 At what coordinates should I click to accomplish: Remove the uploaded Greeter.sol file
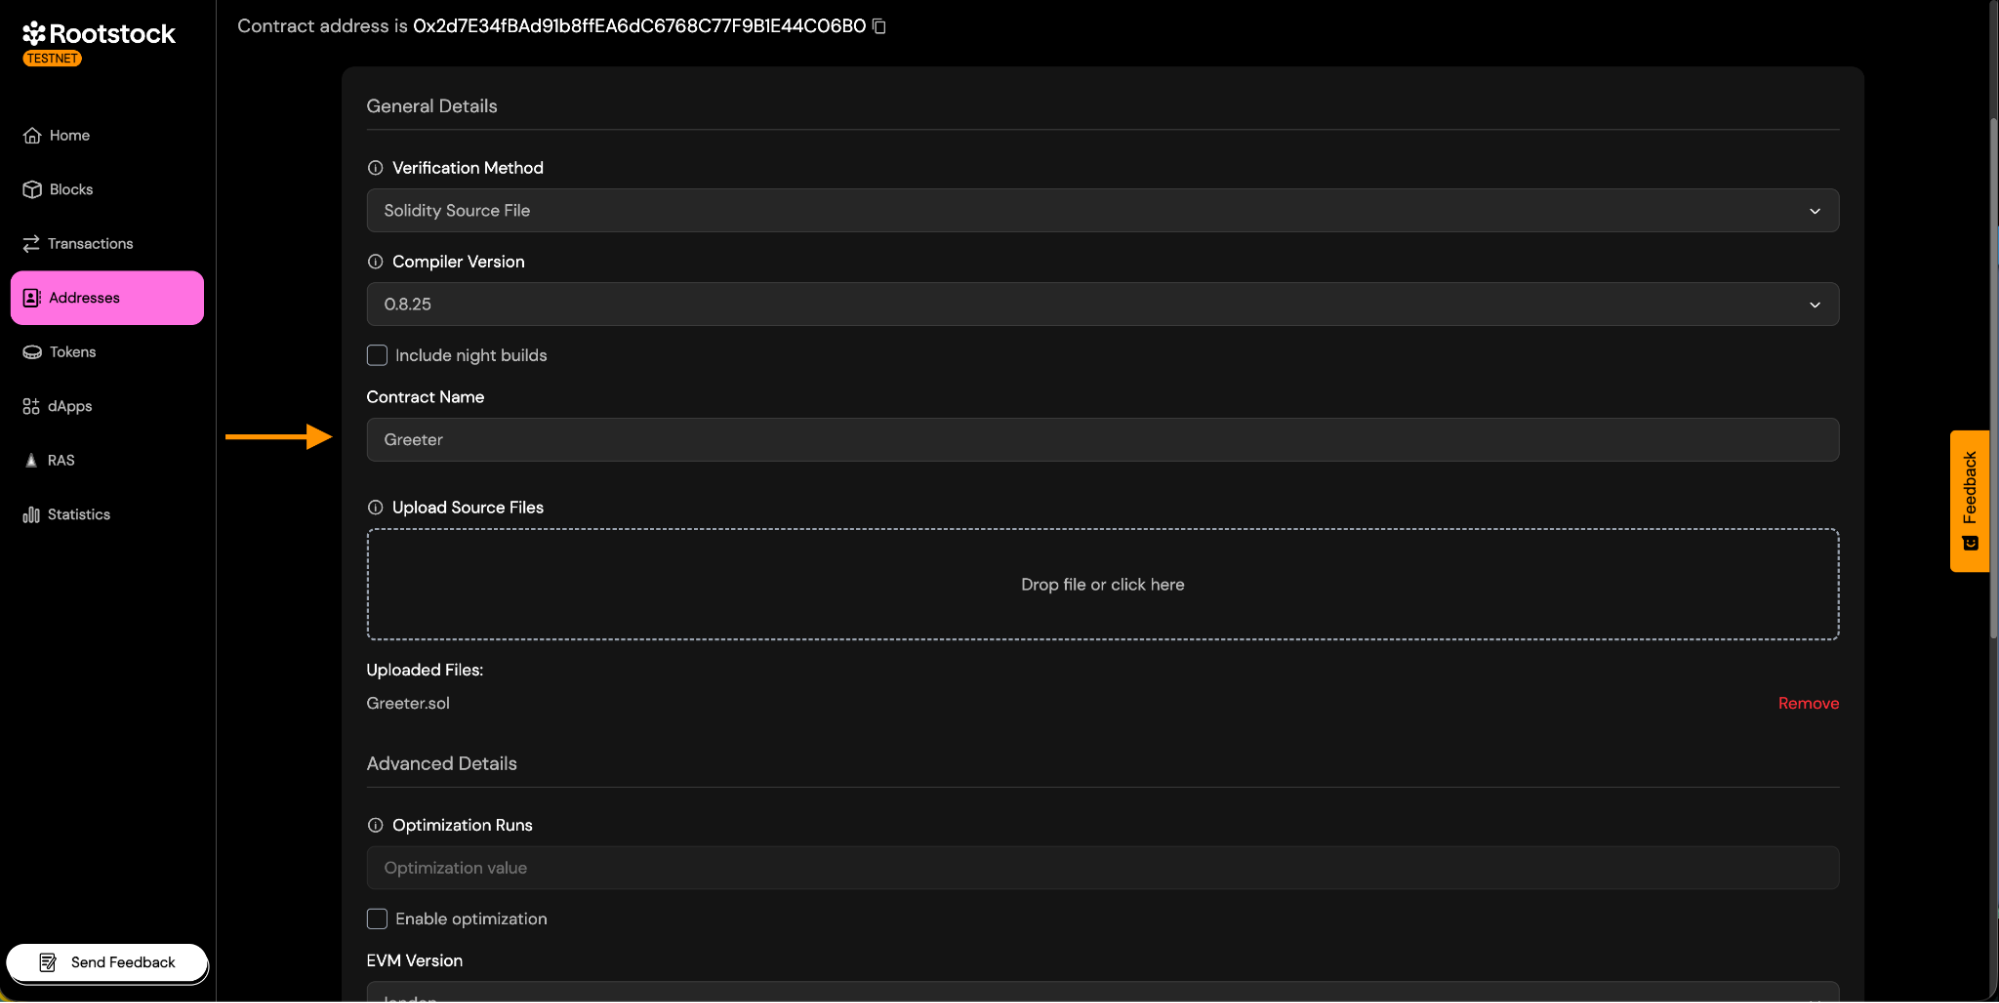click(x=1807, y=704)
